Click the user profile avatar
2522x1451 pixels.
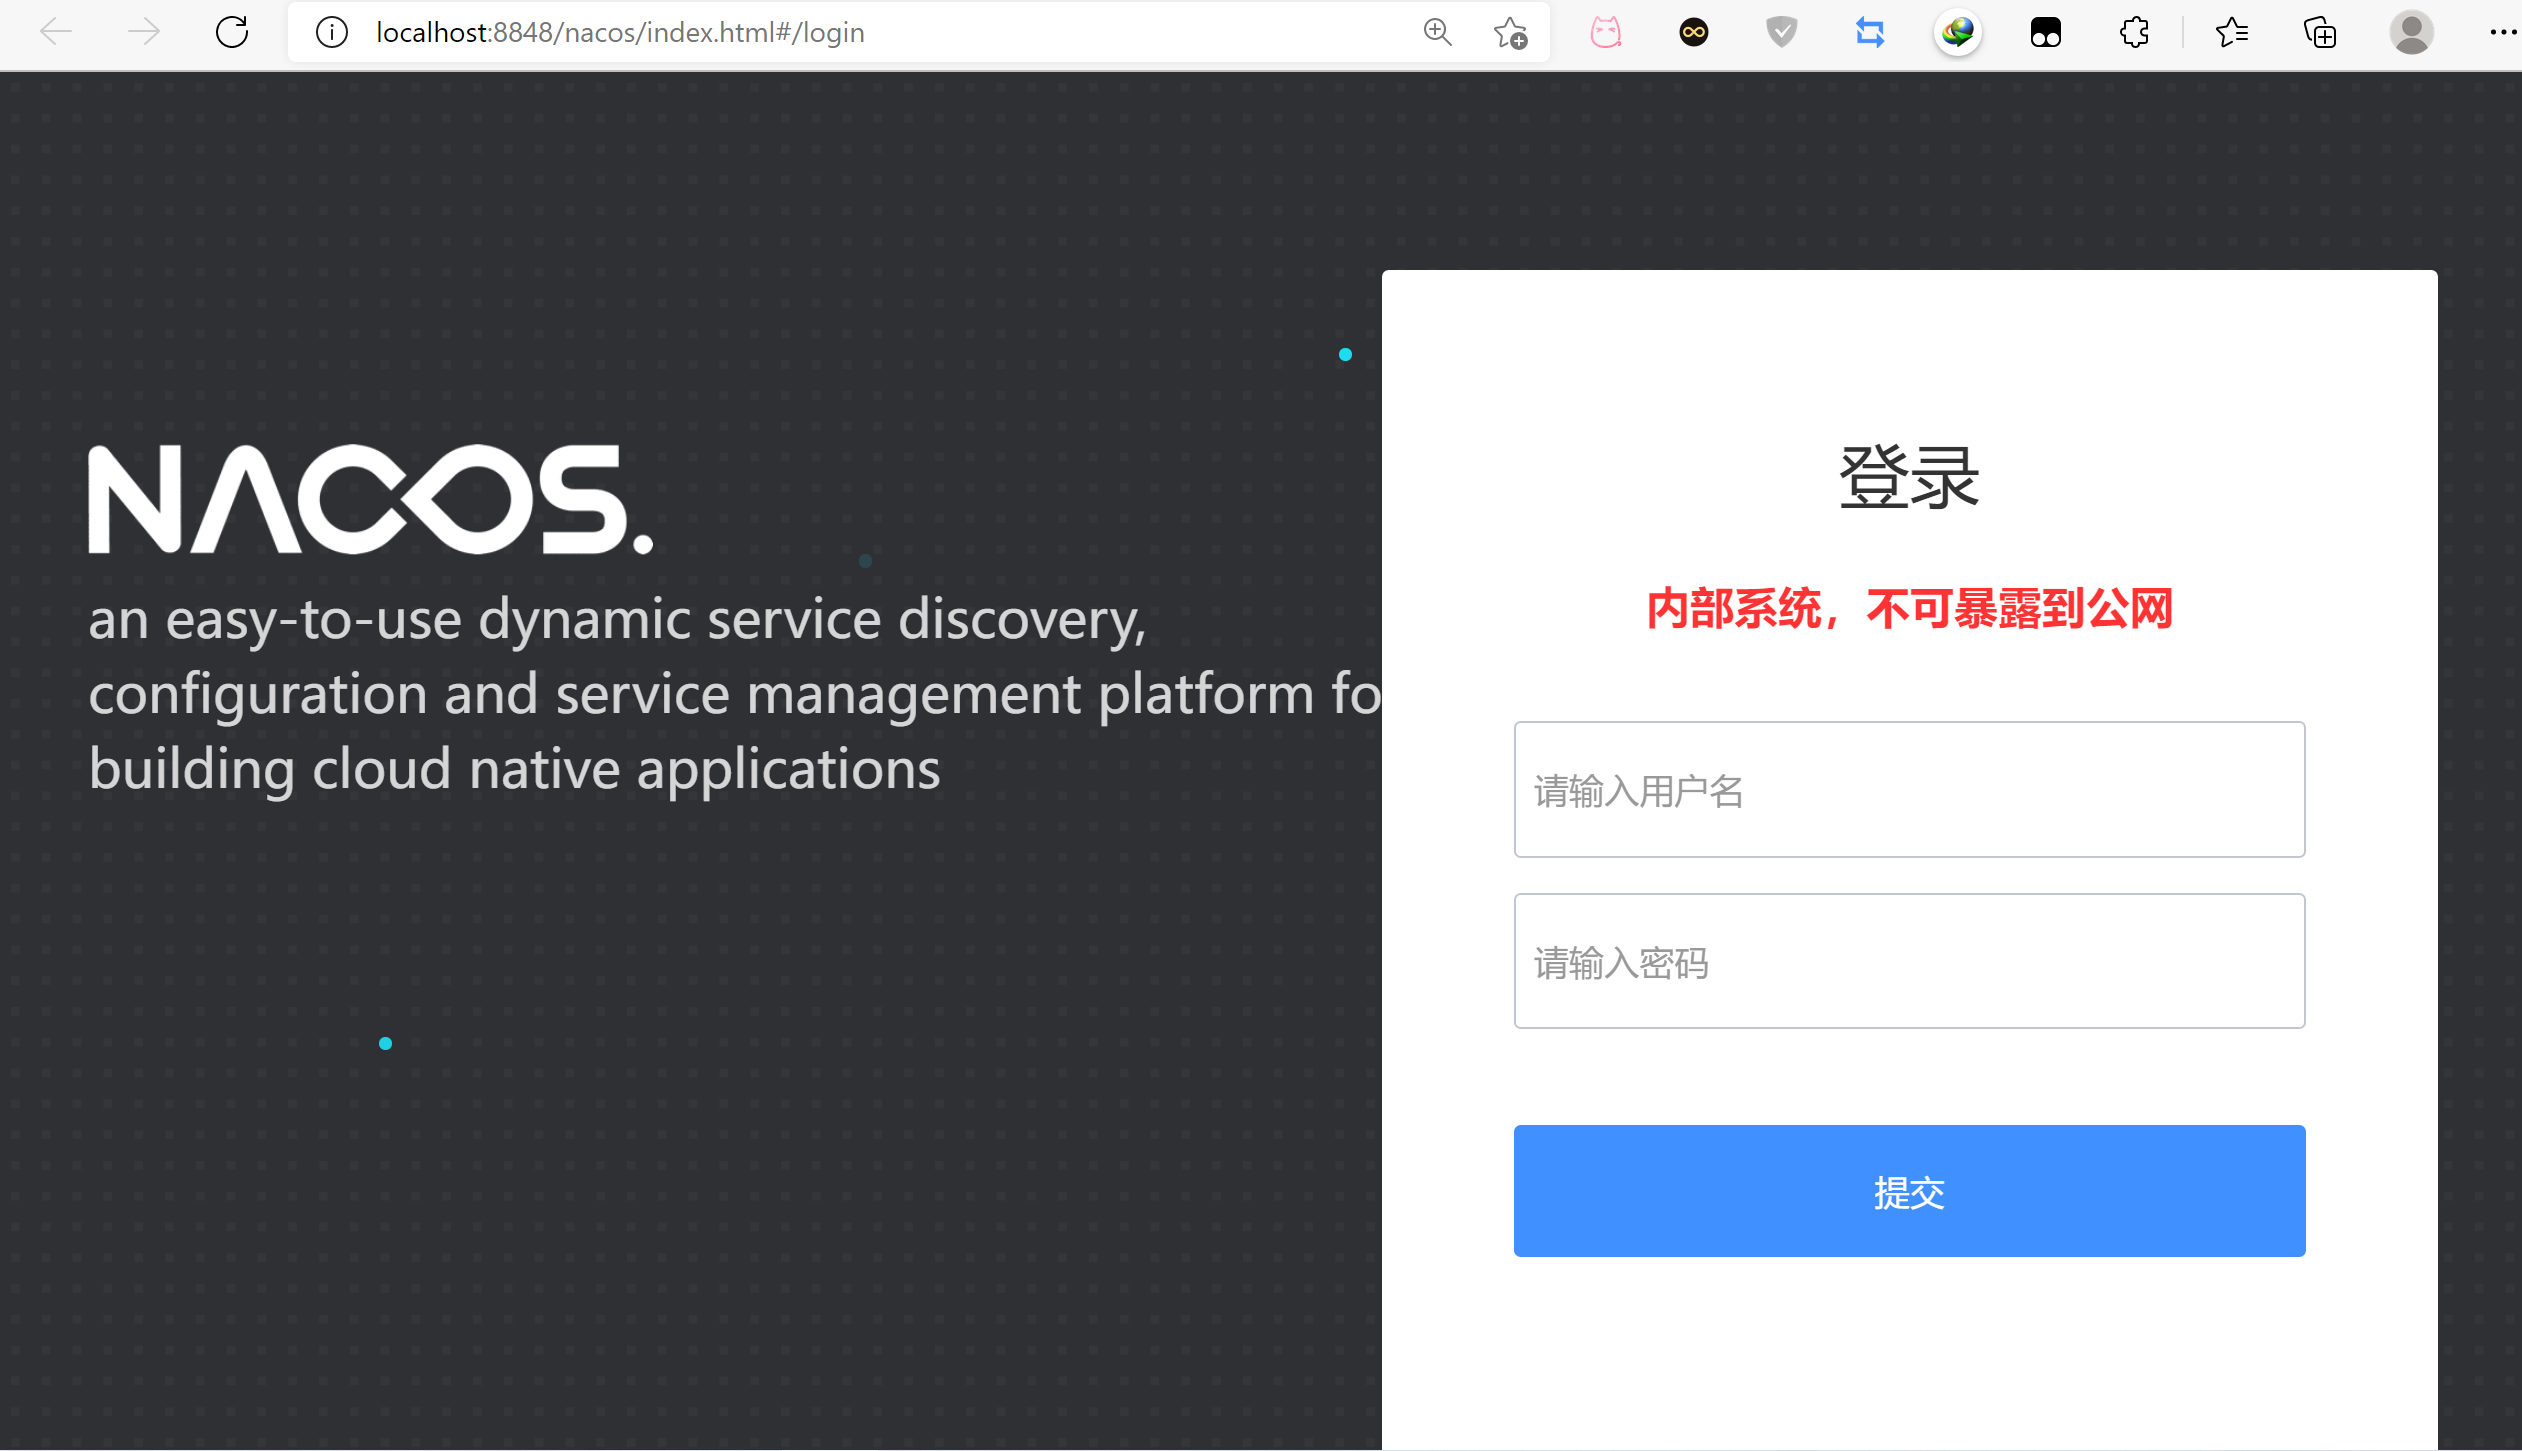[x=2411, y=32]
